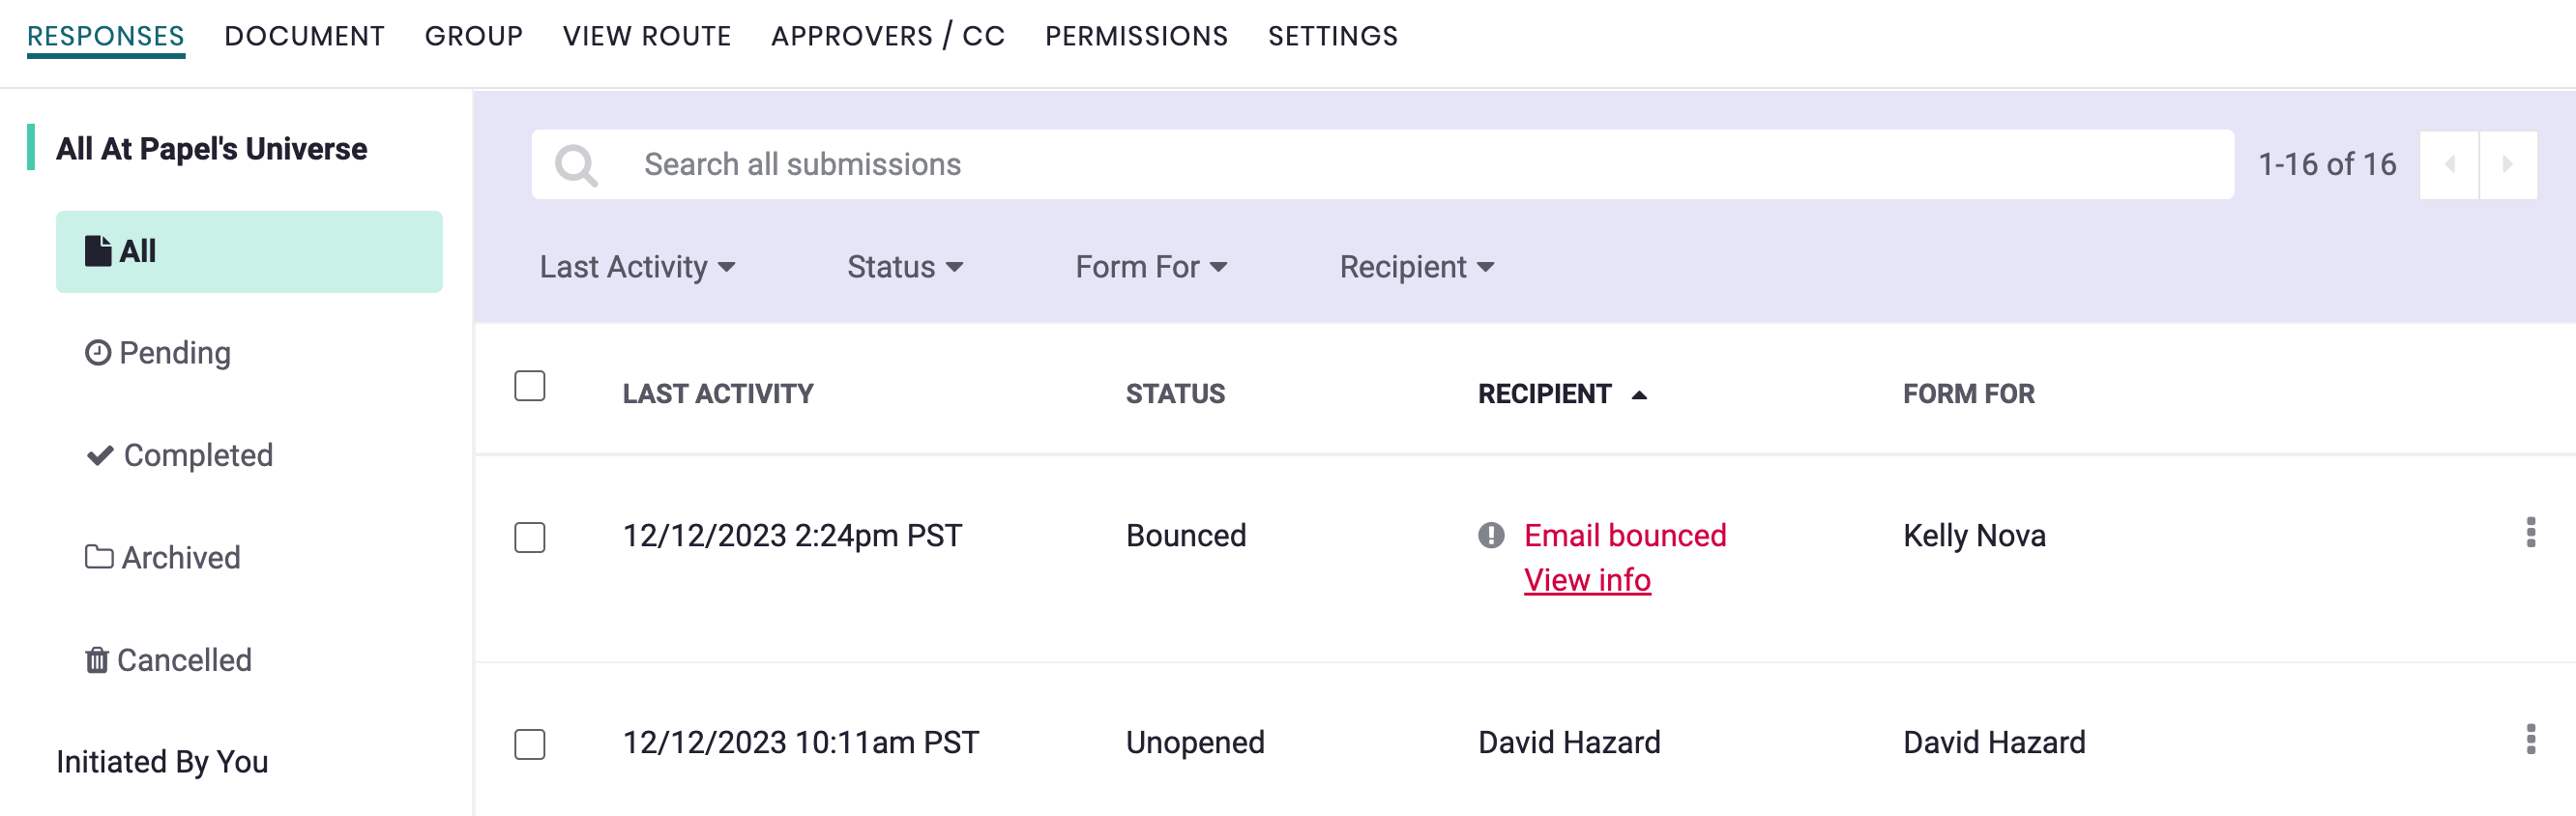Viewport: 2576px width, 816px height.
Task: Show Completed submissions in the sidebar
Action: coord(180,456)
